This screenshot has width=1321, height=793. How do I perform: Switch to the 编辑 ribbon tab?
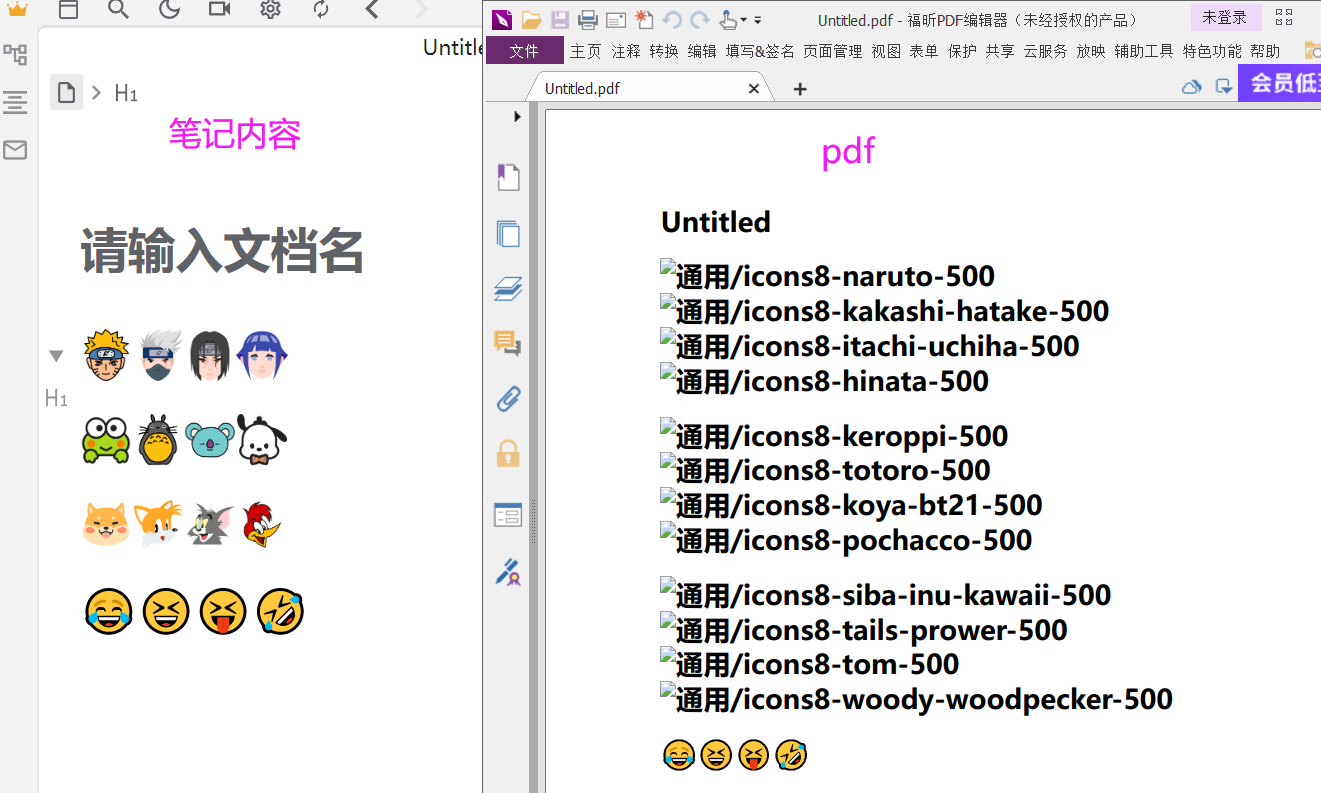click(702, 51)
